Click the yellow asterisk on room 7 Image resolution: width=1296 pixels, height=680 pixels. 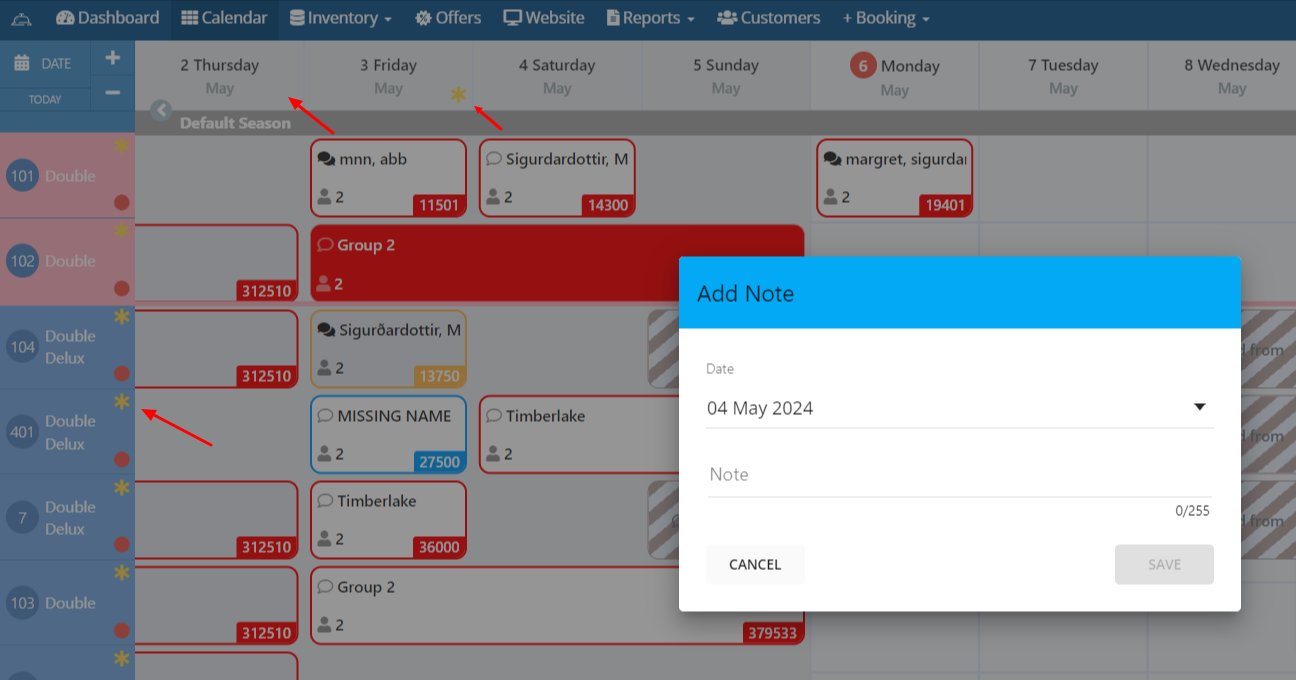pyautogui.click(x=121, y=488)
